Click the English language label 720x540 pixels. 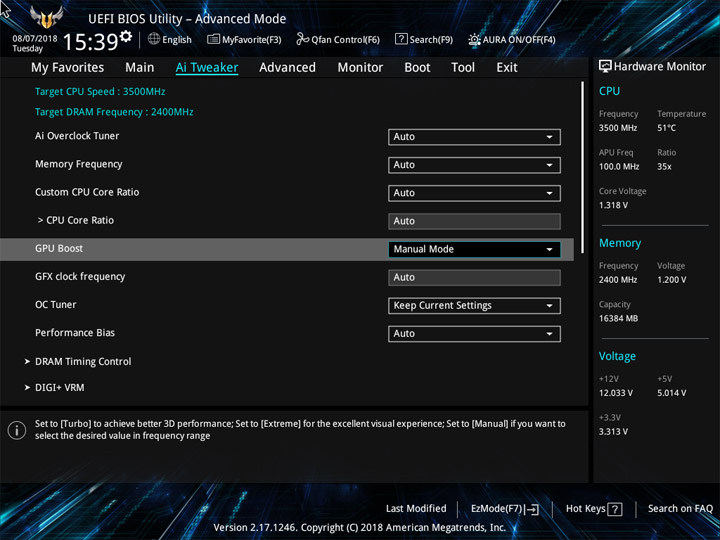(177, 39)
